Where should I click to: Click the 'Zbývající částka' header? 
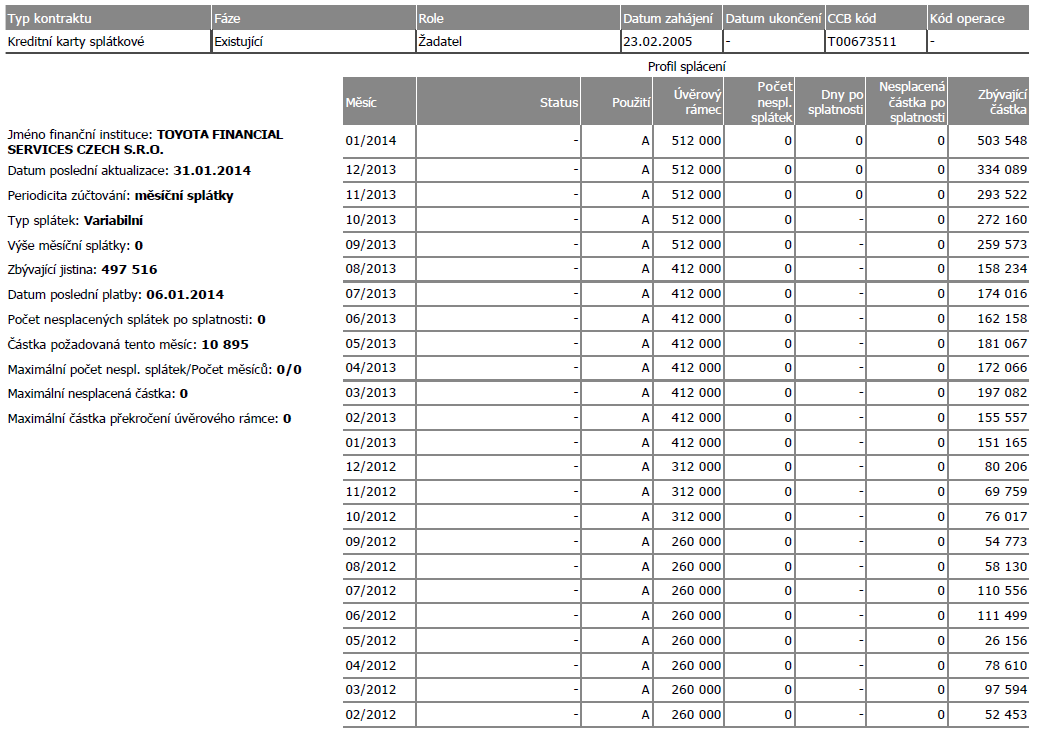[989, 101]
